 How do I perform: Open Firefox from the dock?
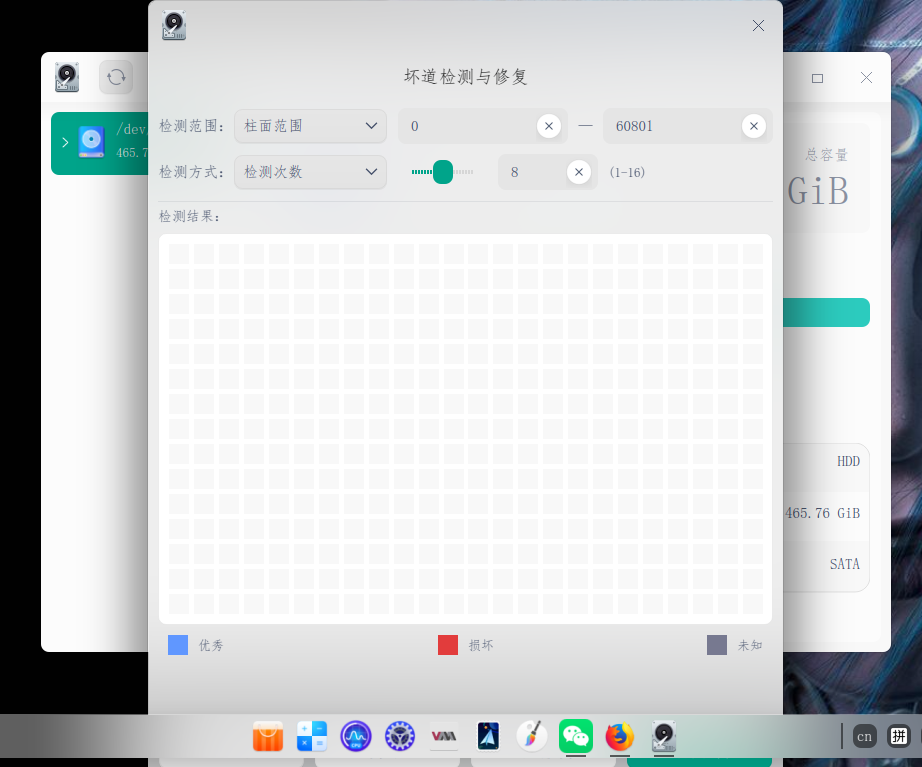619,736
